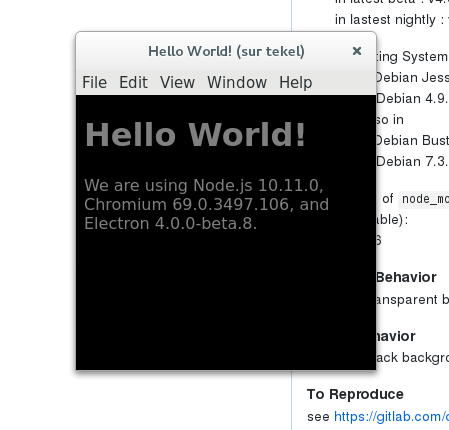Click 'Debian Bust' text in background page

pos(413,140)
